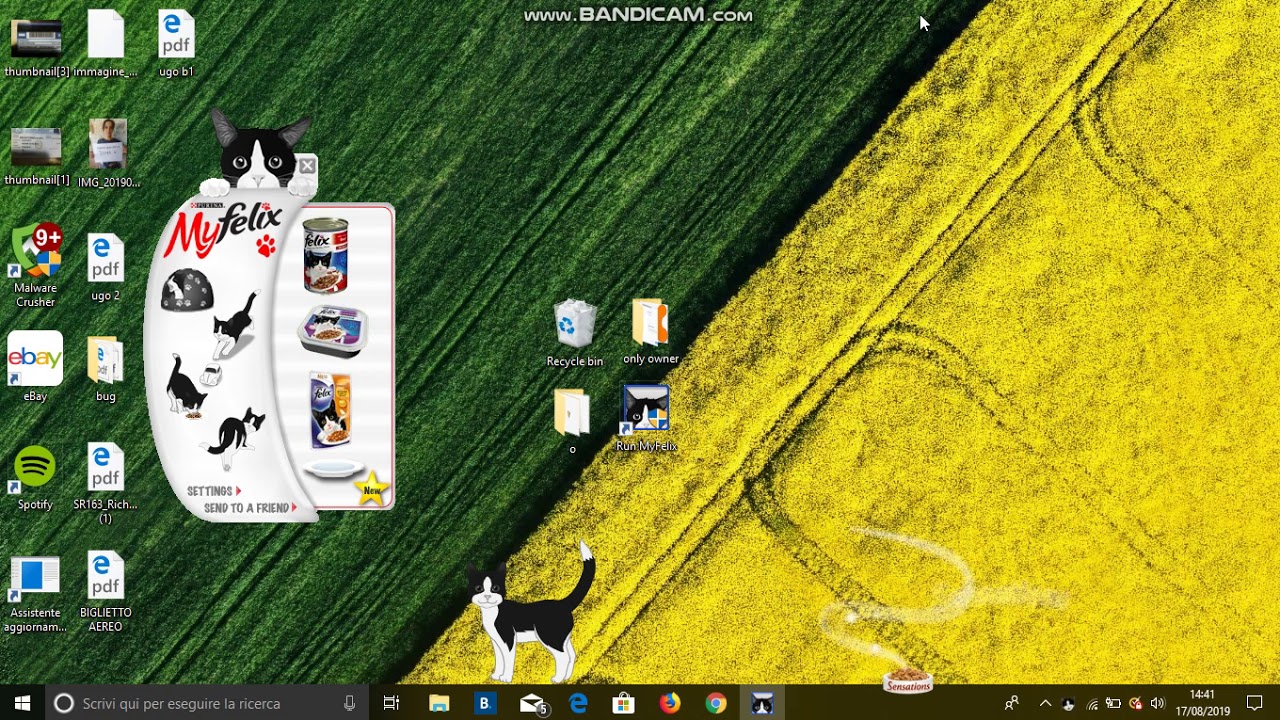1280x720 pixels.
Task: Select the ugo 2 PDF file
Action: pos(105,268)
